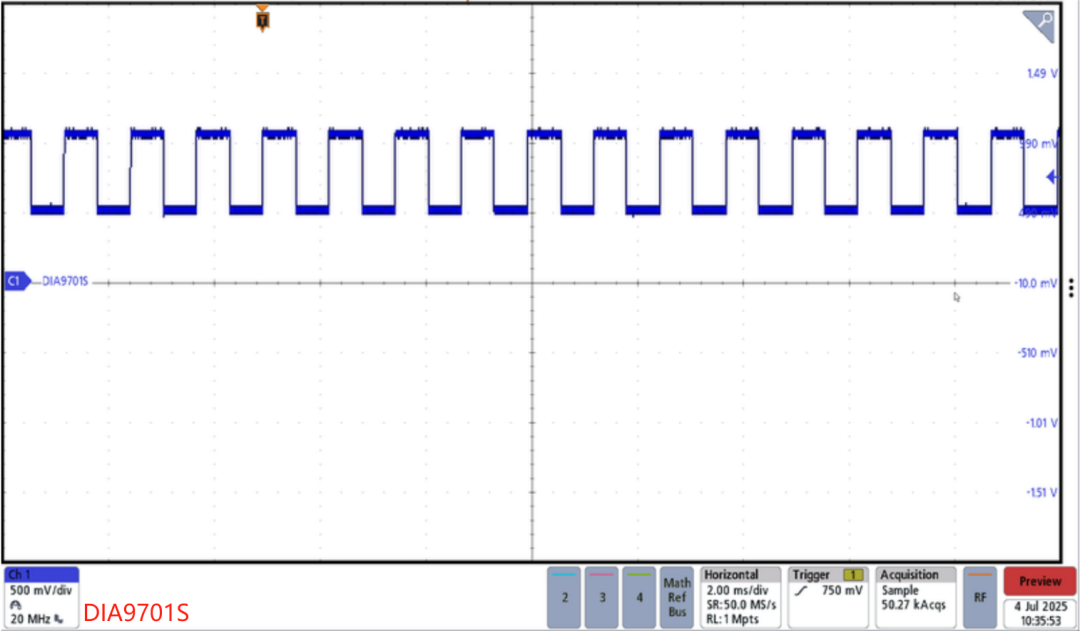1080x631 pixels.
Task: Activate channel 4 input
Action: (639, 597)
